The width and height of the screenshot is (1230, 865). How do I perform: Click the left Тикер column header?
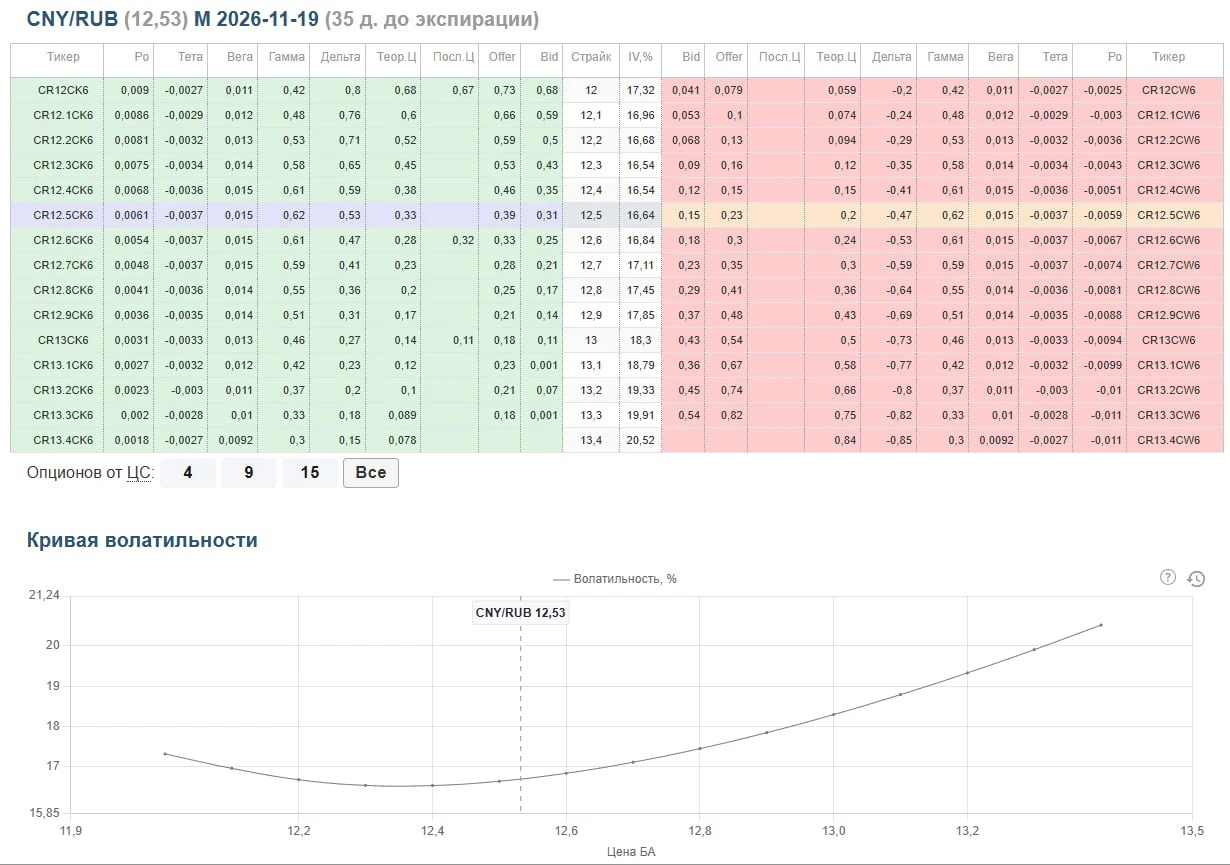(x=63, y=57)
